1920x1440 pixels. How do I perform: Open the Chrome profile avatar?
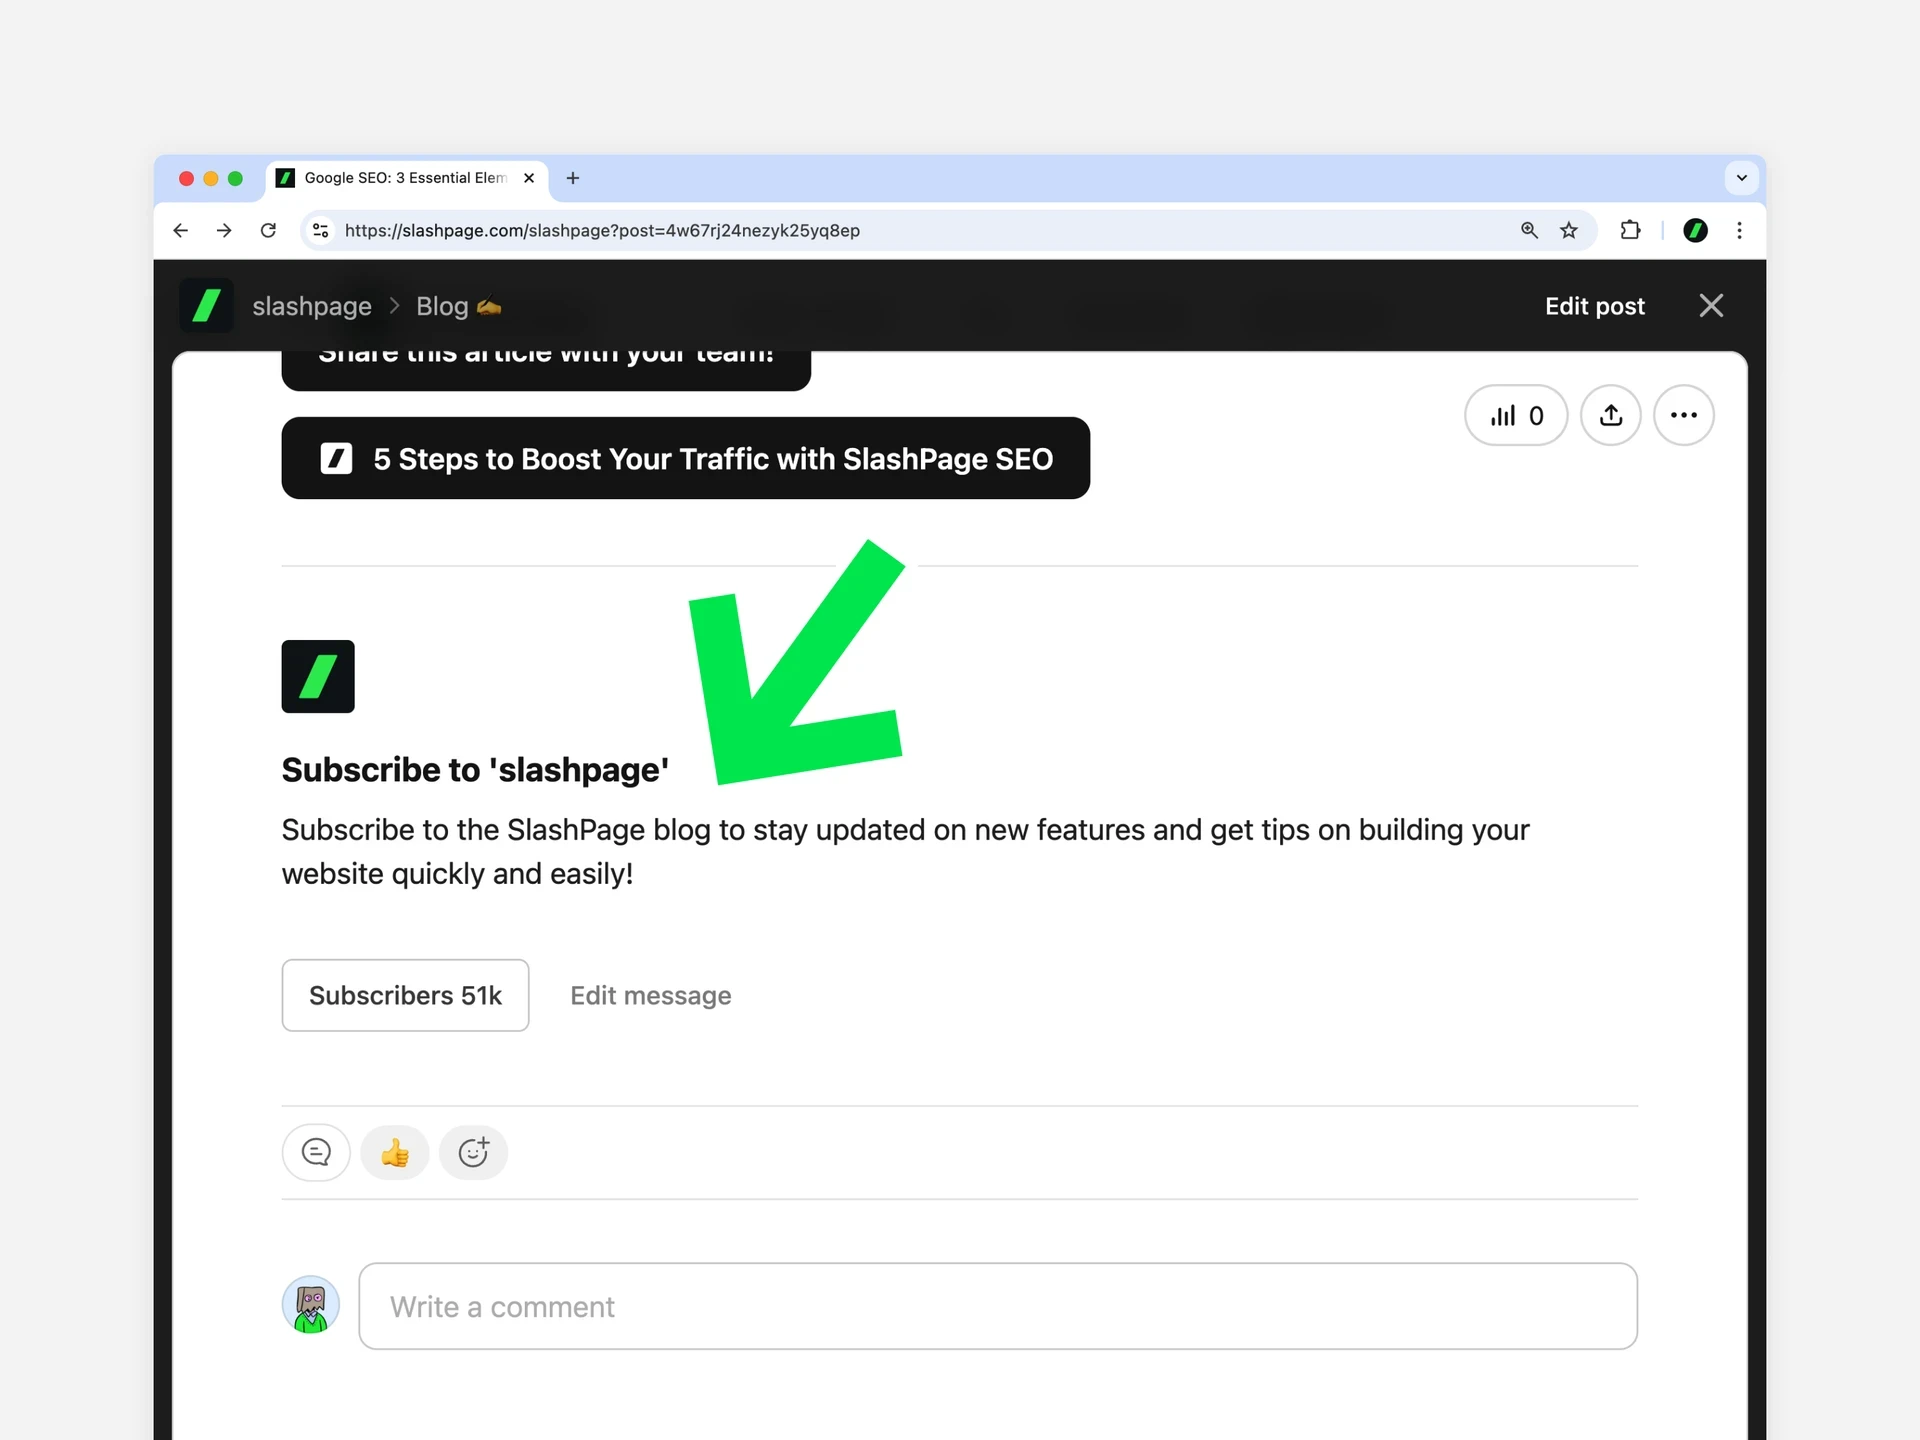point(1695,230)
